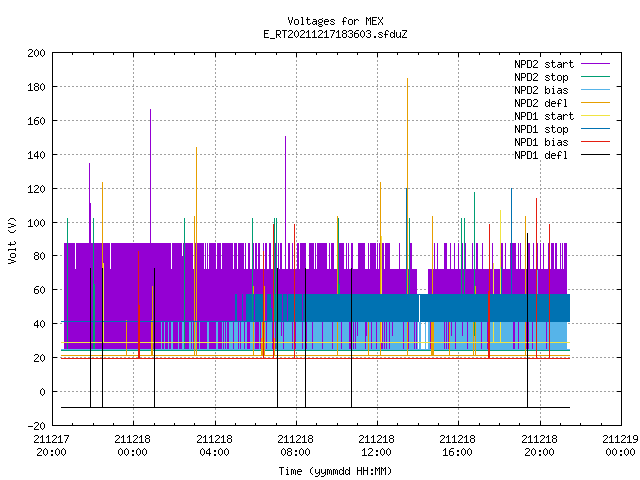Click the x-axis tick '211219 00:00'
This screenshot has height=480, width=640.
click(x=620, y=446)
